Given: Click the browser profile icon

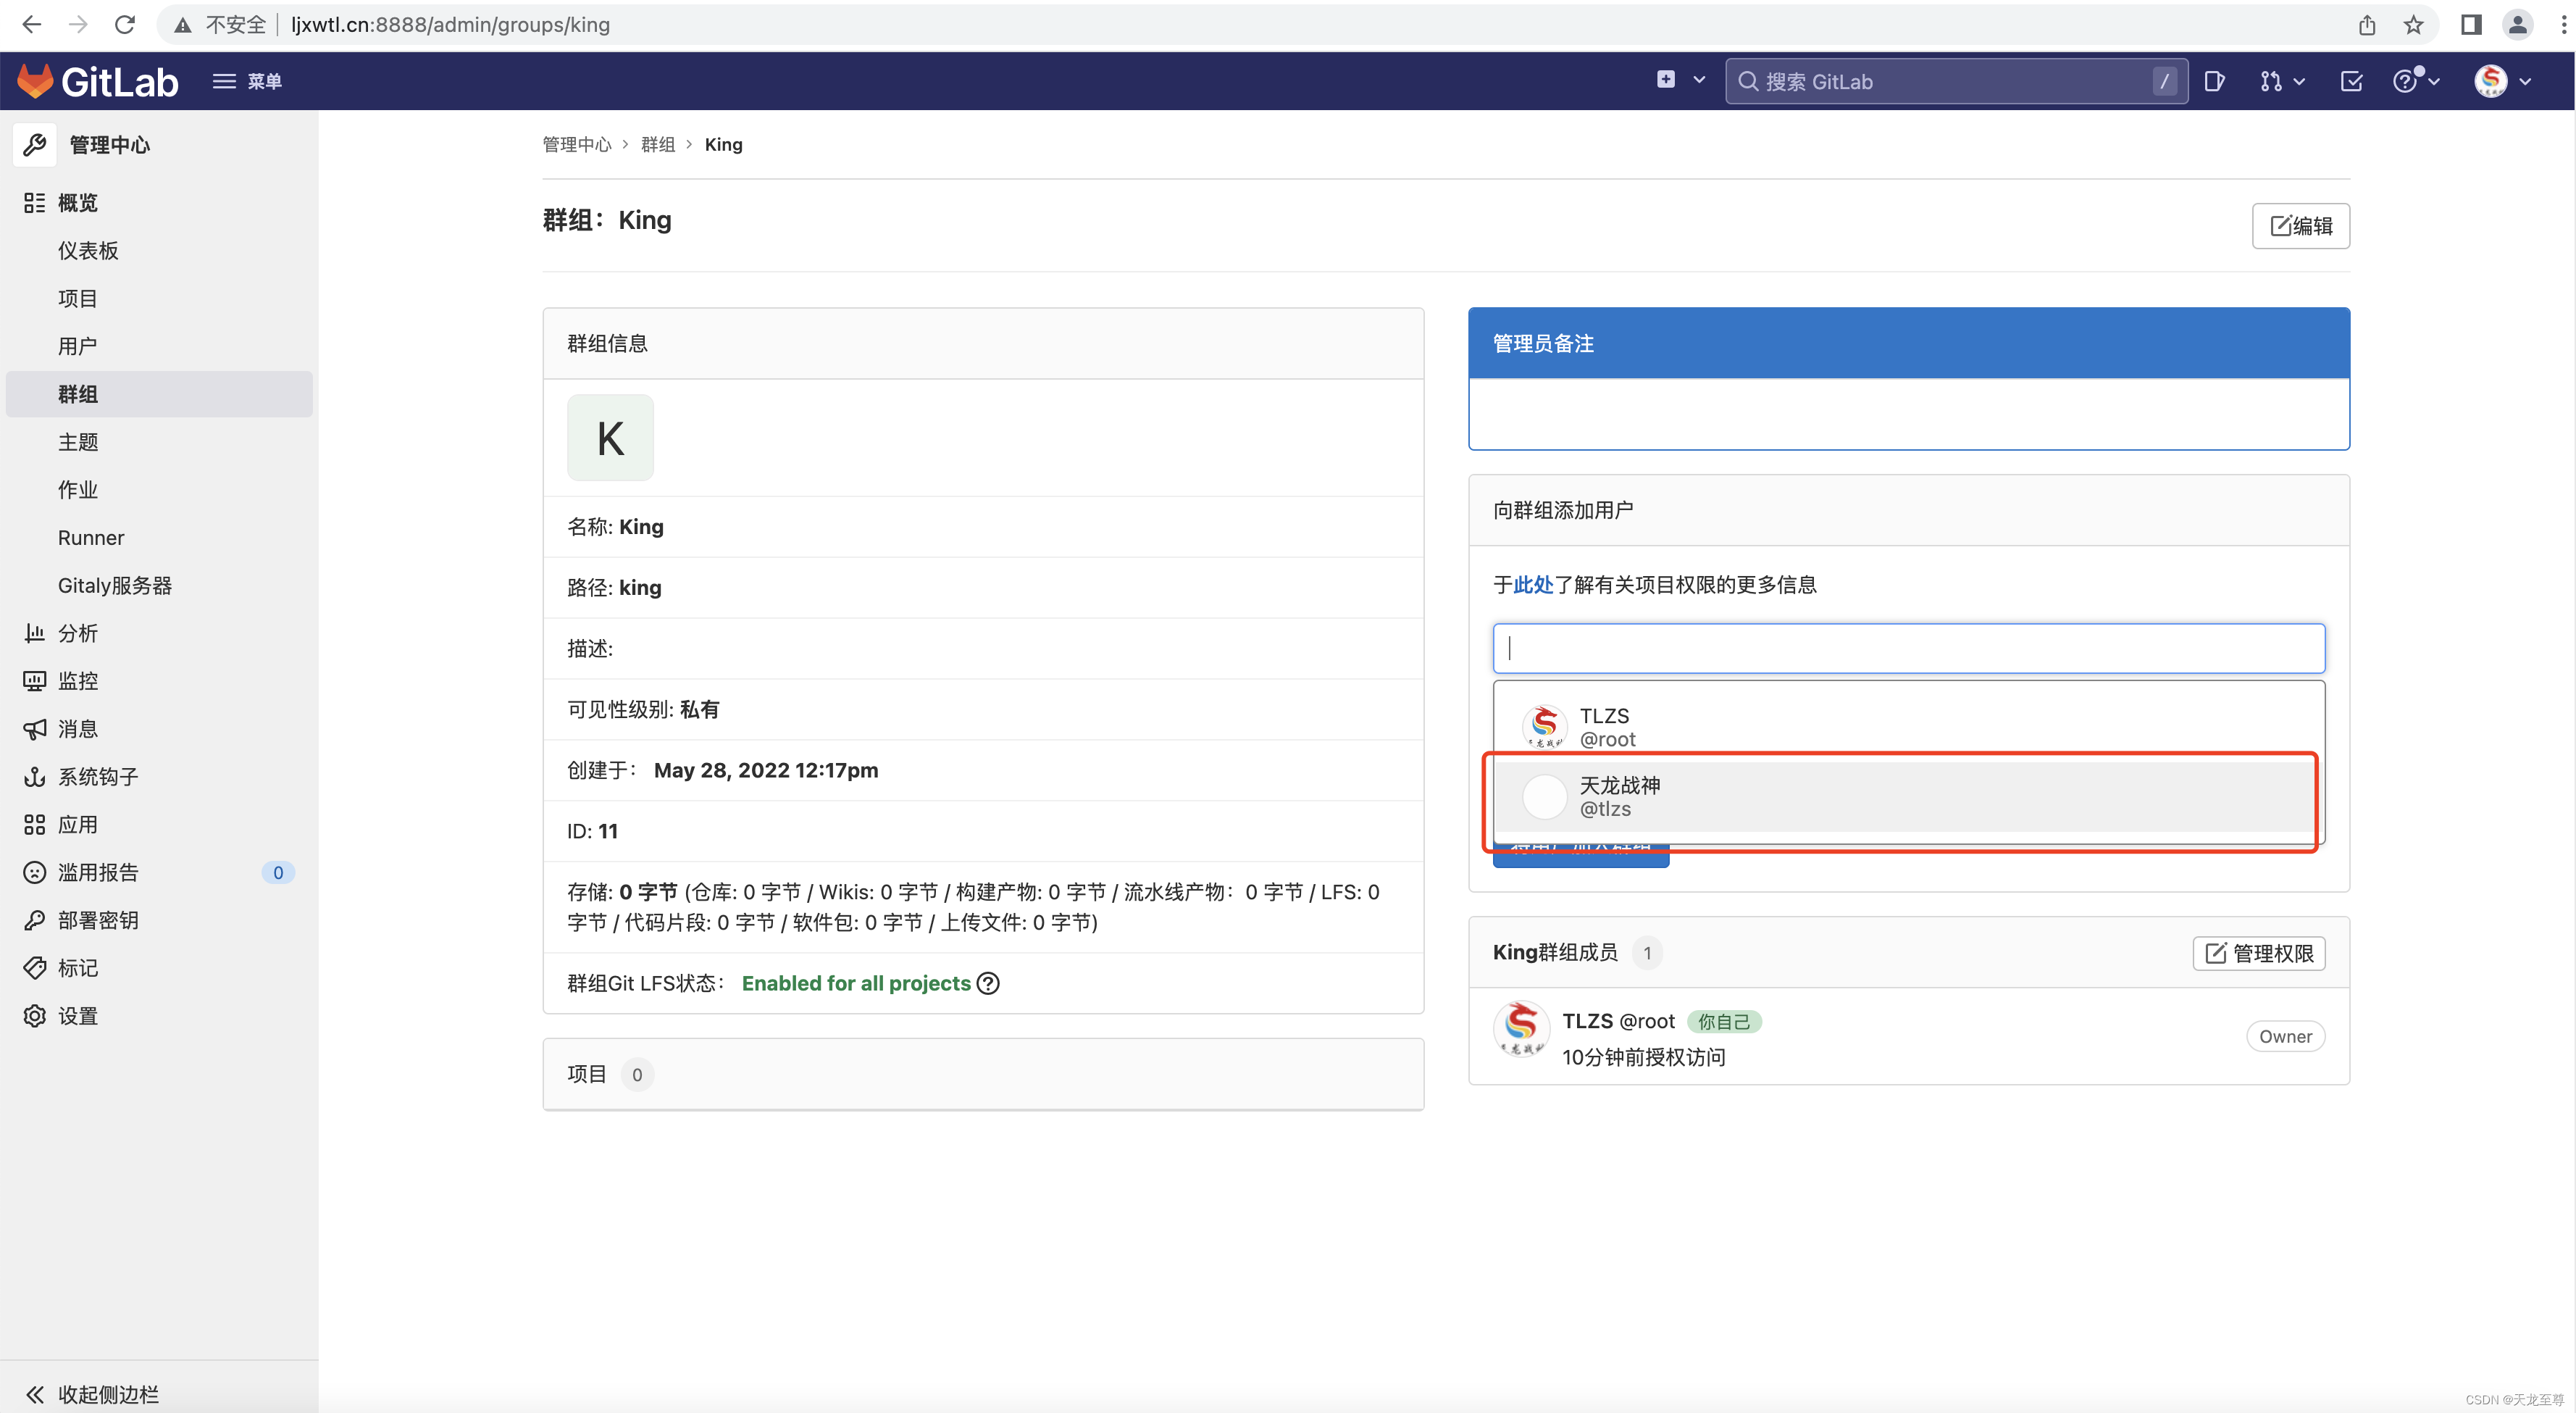Looking at the screenshot, I should [x=2518, y=25].
